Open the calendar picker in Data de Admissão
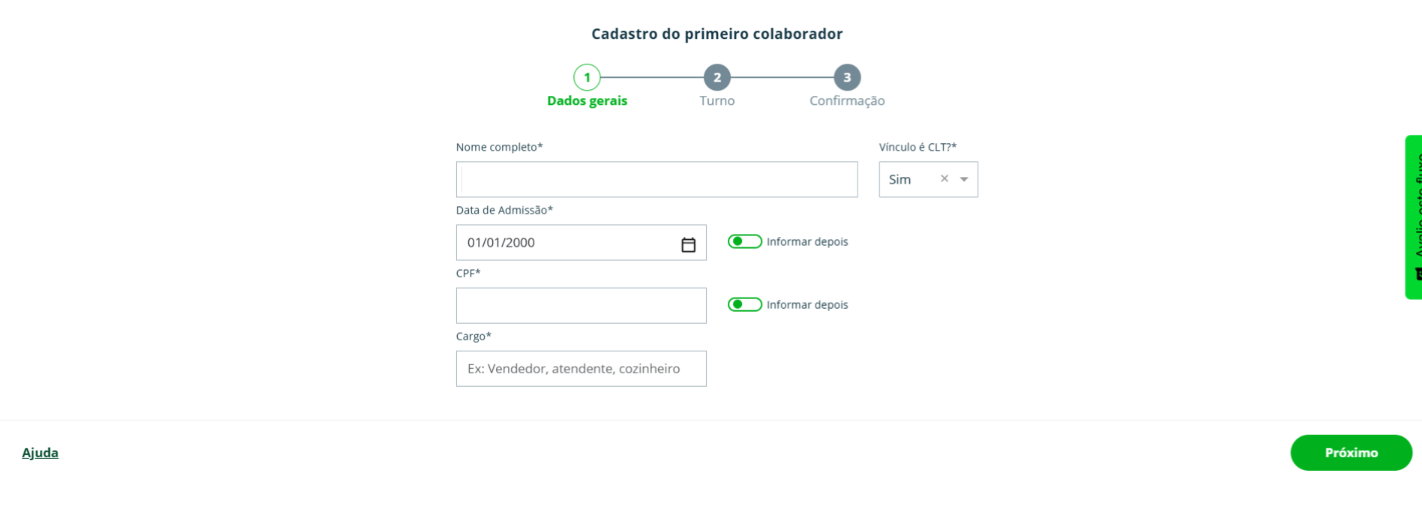 [x=688, y=244]
